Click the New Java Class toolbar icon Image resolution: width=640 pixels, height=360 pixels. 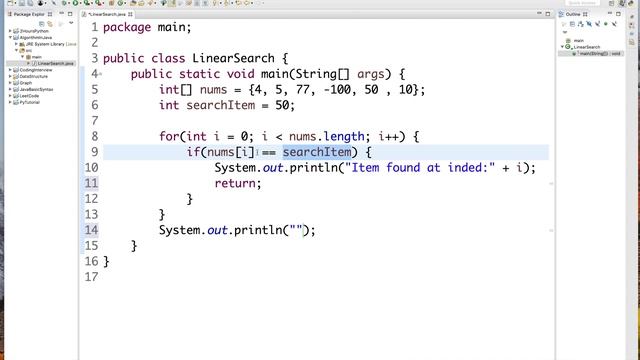120,3
